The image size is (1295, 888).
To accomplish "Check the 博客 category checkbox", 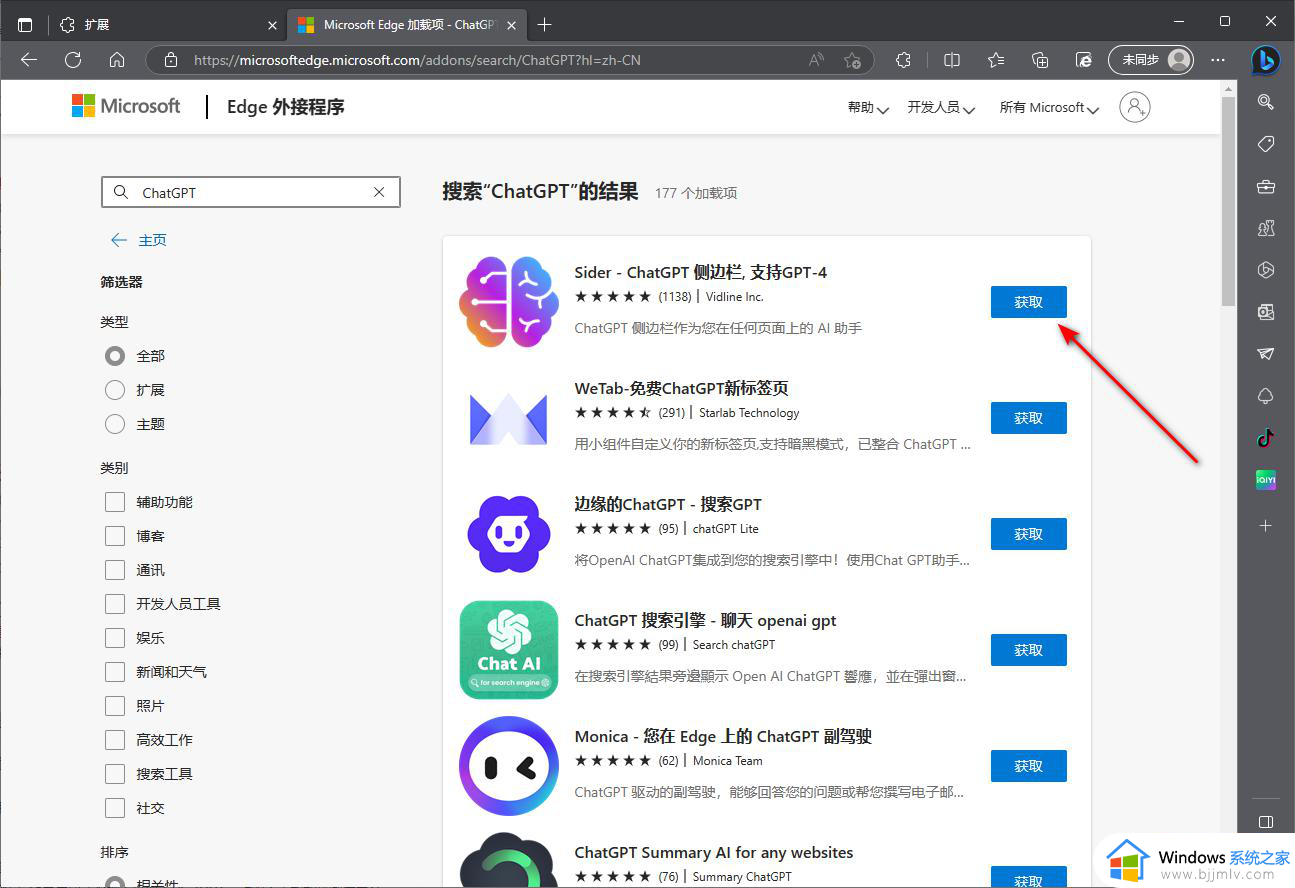I will pos(115,536).
